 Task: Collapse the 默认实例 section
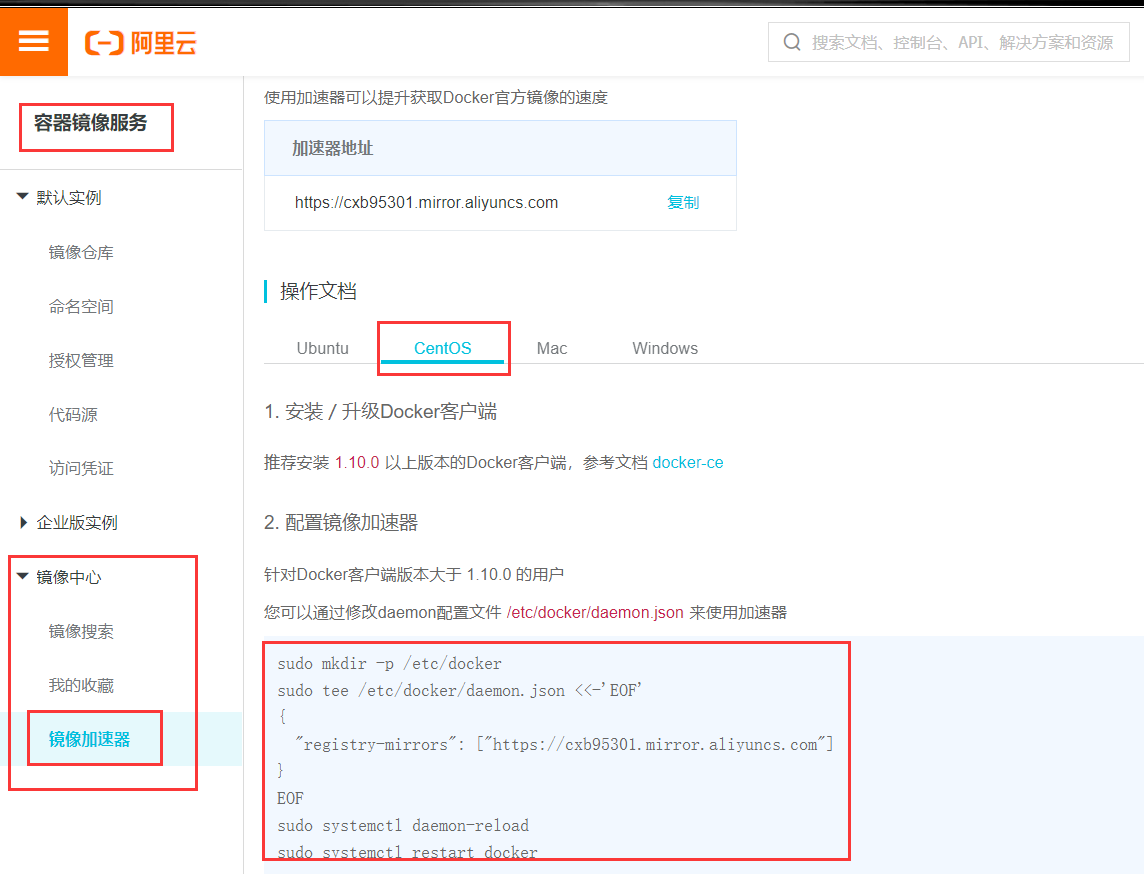pyautogui.click(x=23, y=197)
